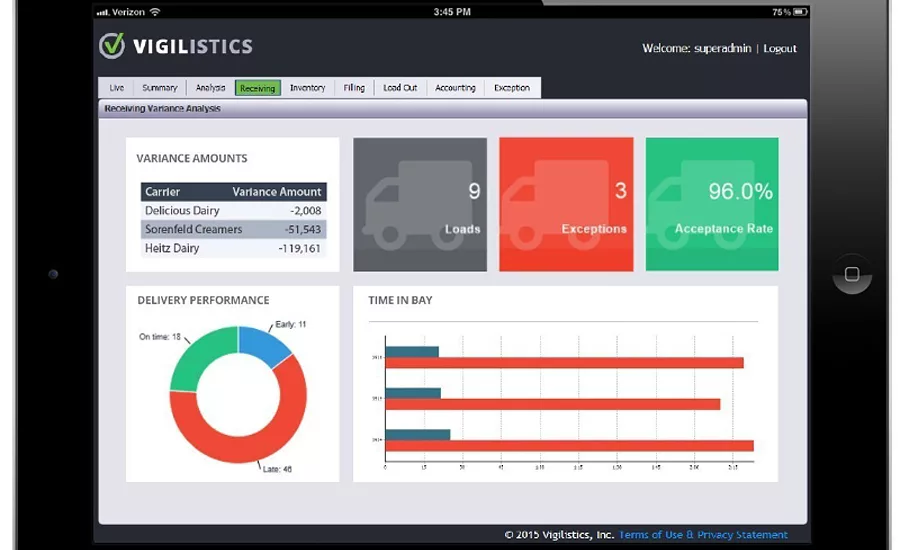
Task: Click the middle dark blue bar in Time in Bay
Action: (x=413, y=393)
